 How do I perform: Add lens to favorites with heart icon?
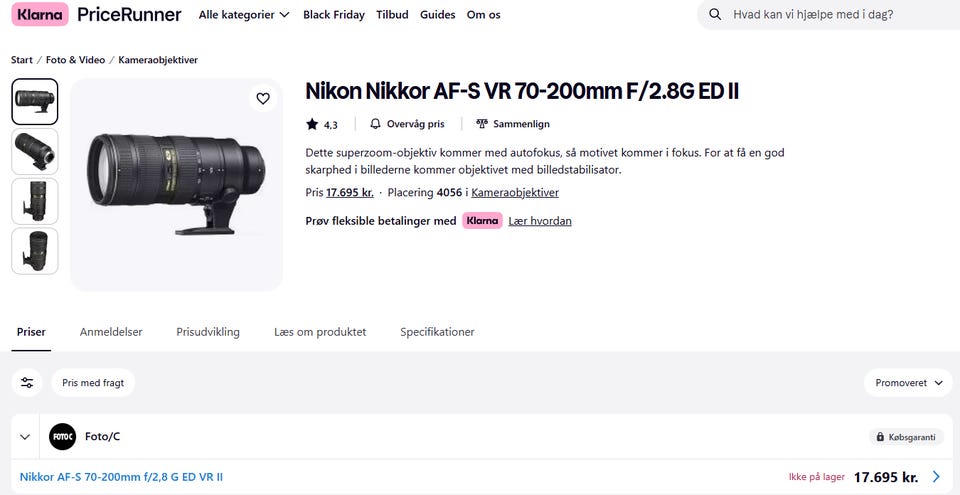263,98
